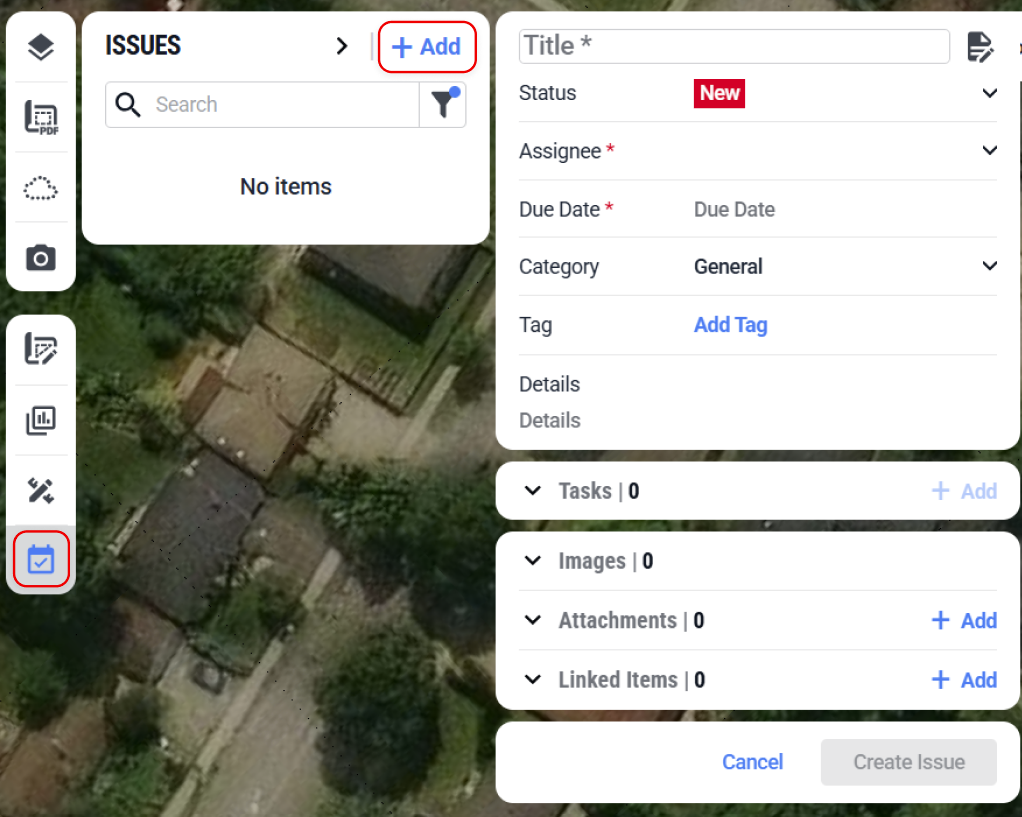
Task: Click the New status badge
Action: [719, 93]
